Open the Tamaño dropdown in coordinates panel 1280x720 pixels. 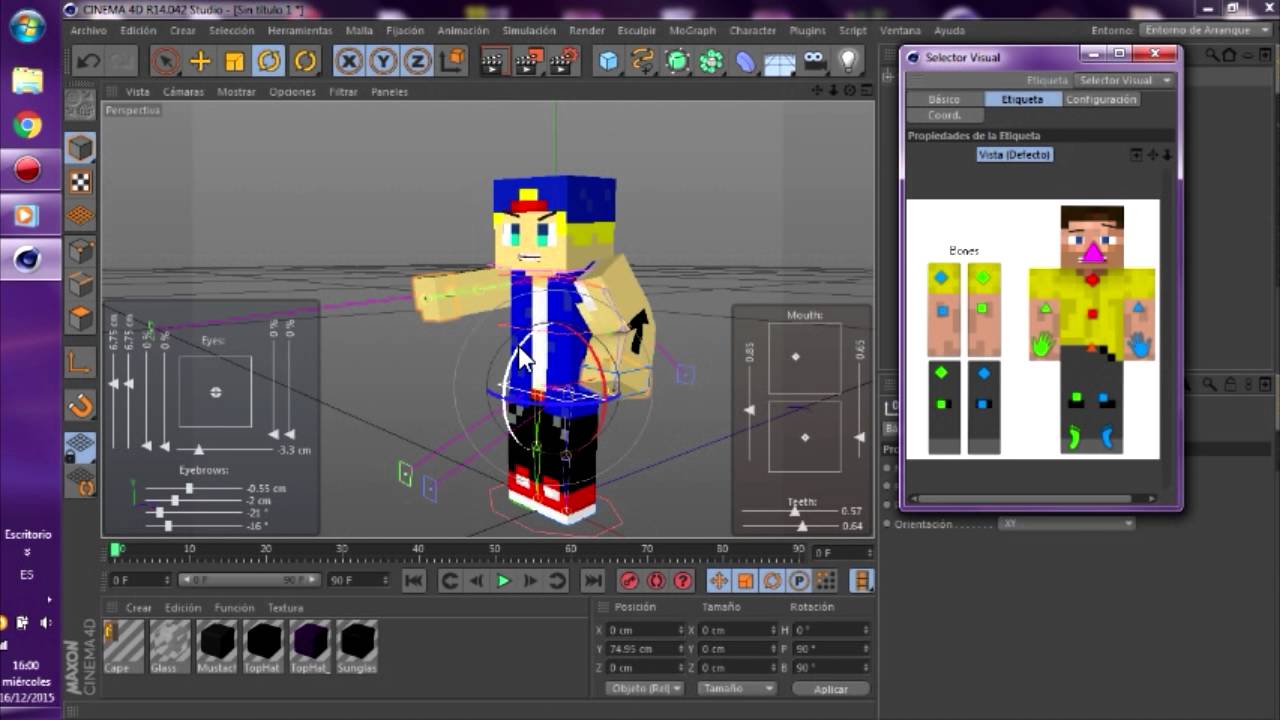point(738,688)
